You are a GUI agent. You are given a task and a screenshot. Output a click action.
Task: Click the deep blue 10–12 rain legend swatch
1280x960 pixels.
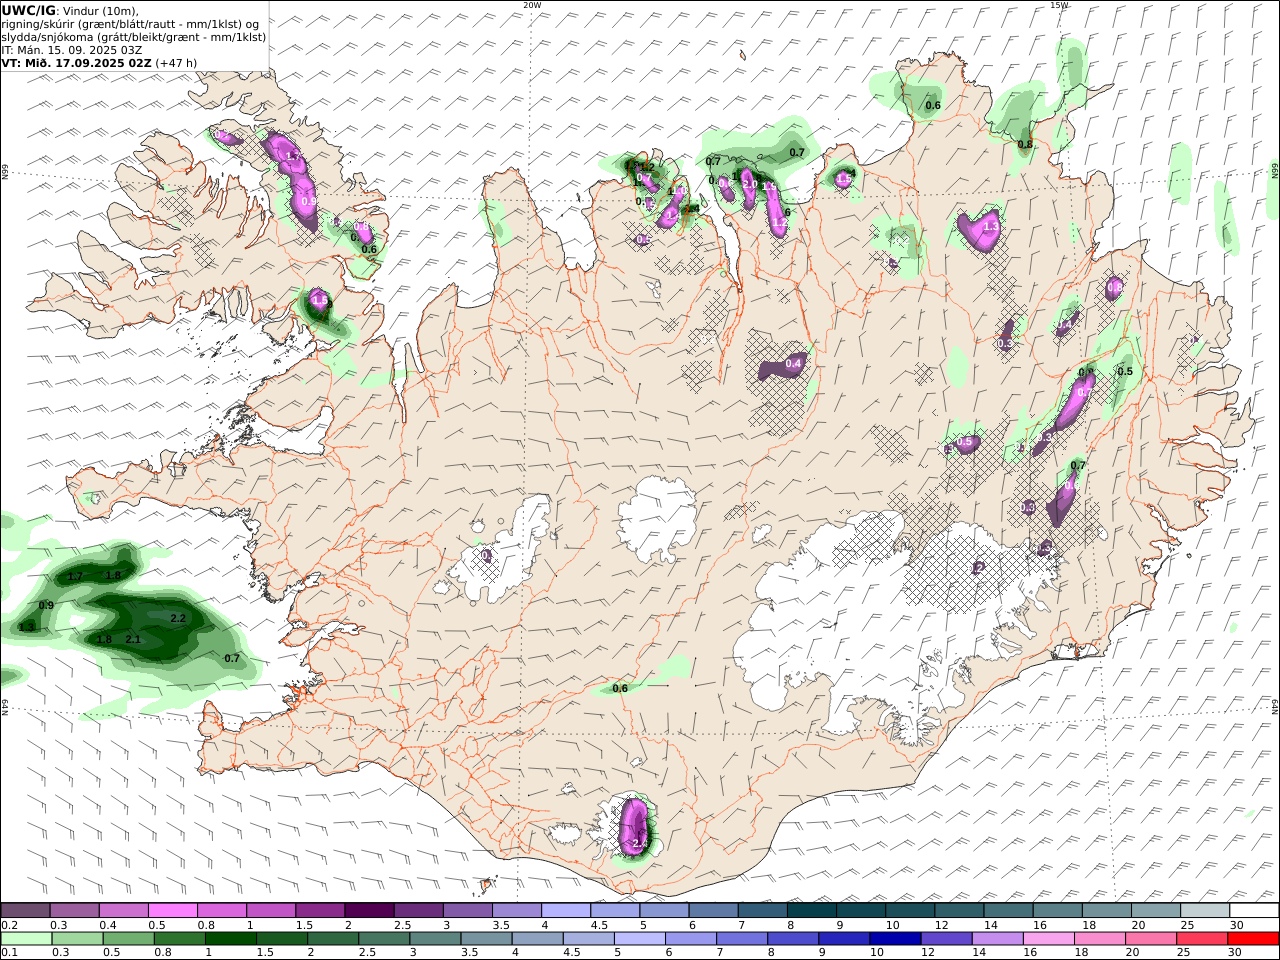pos(894,939)
